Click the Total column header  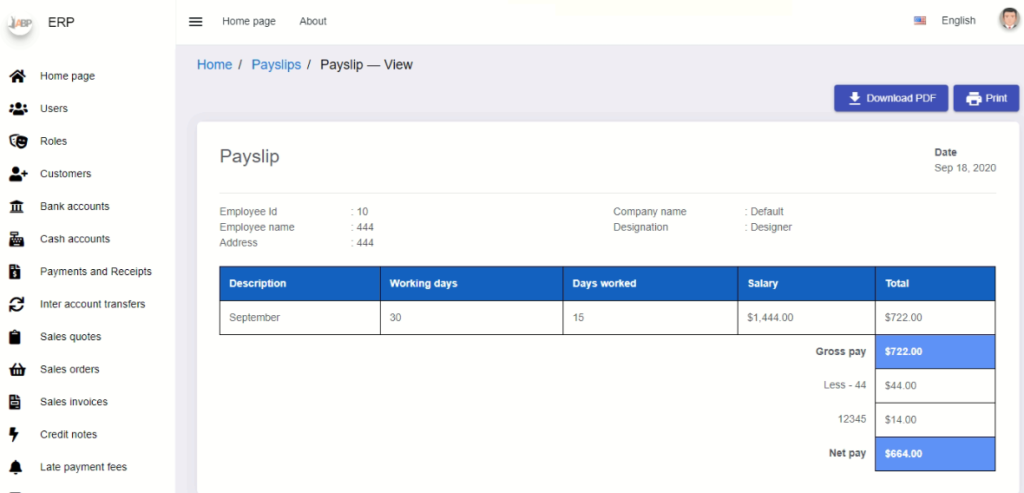click(935, 283)
